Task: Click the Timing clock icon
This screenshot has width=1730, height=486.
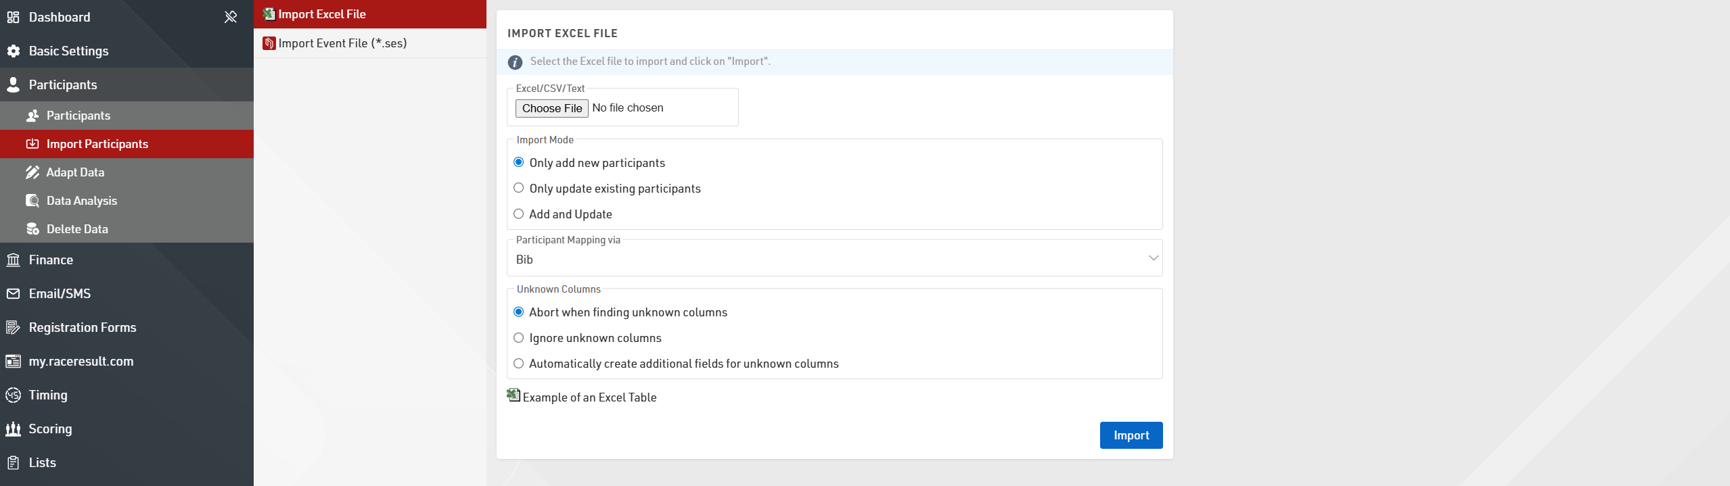Action: point(13,395)
